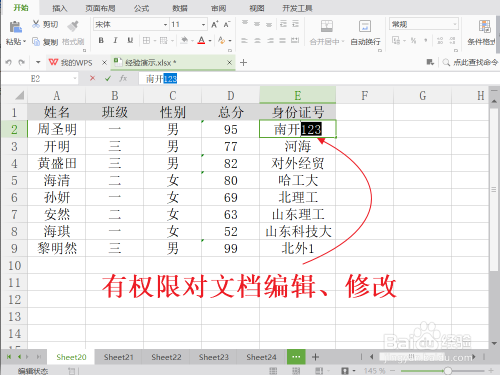Open the borders dropdown arrow
500x375 pixels.
coord(155,41)
